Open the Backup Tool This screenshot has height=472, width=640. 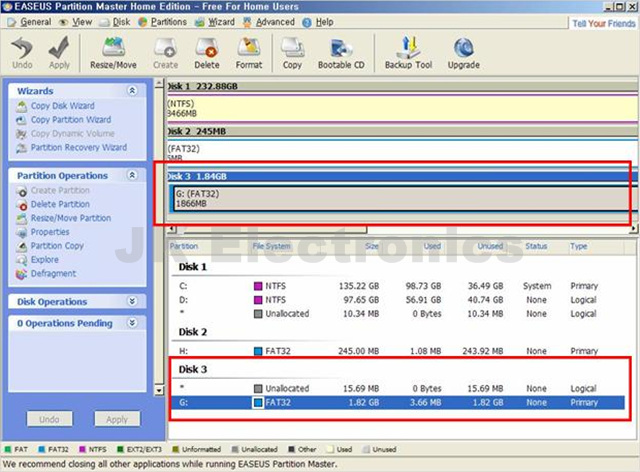(x=408, y=53)
